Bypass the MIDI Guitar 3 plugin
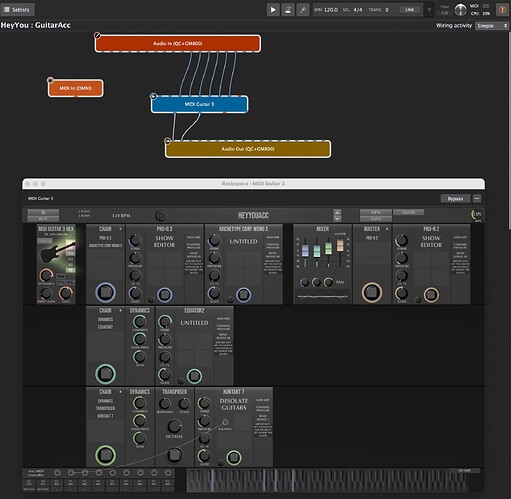Image resolution: width=511 pixels, height=499 pixels. (455, 199)
